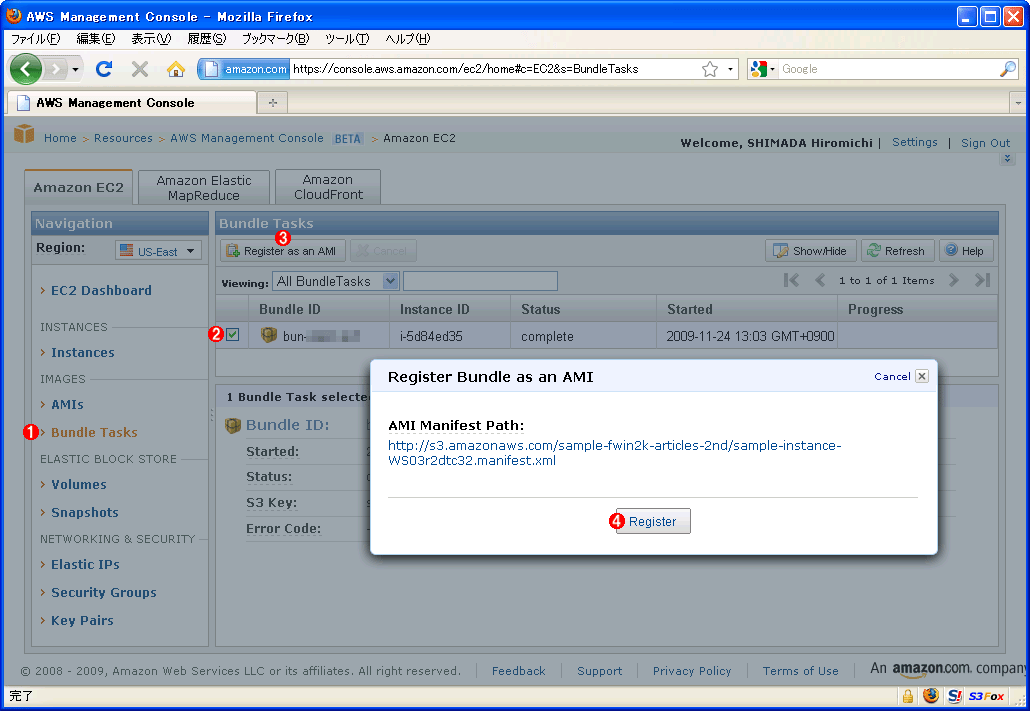Viewport: 1030px width, 711px height.
Task: Open the S3Fox add-on in status bar
Action: pyautogui.click(x=986, y=696)
